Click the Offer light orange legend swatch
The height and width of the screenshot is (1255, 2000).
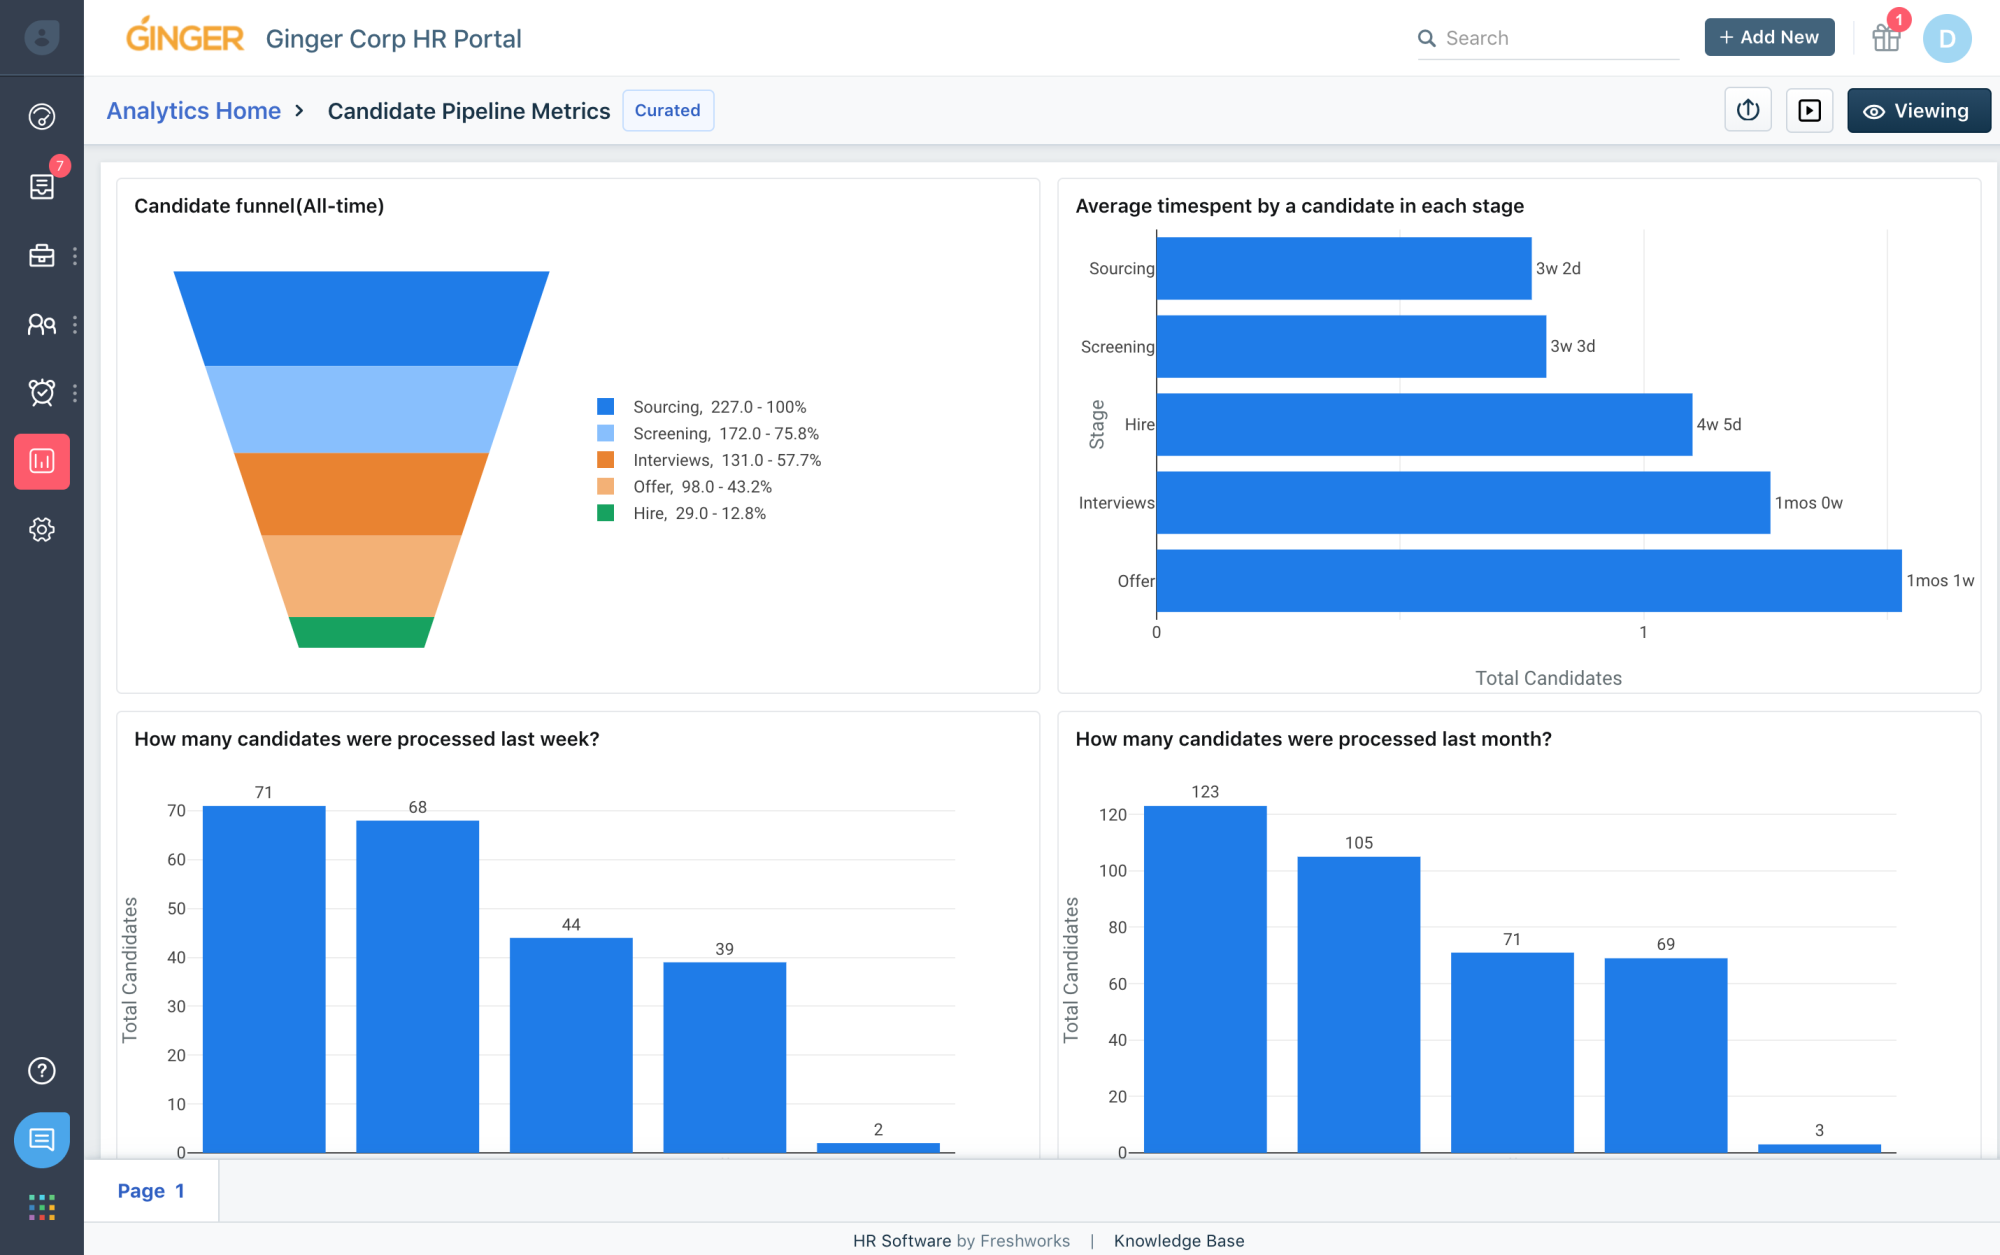(605, 486)
